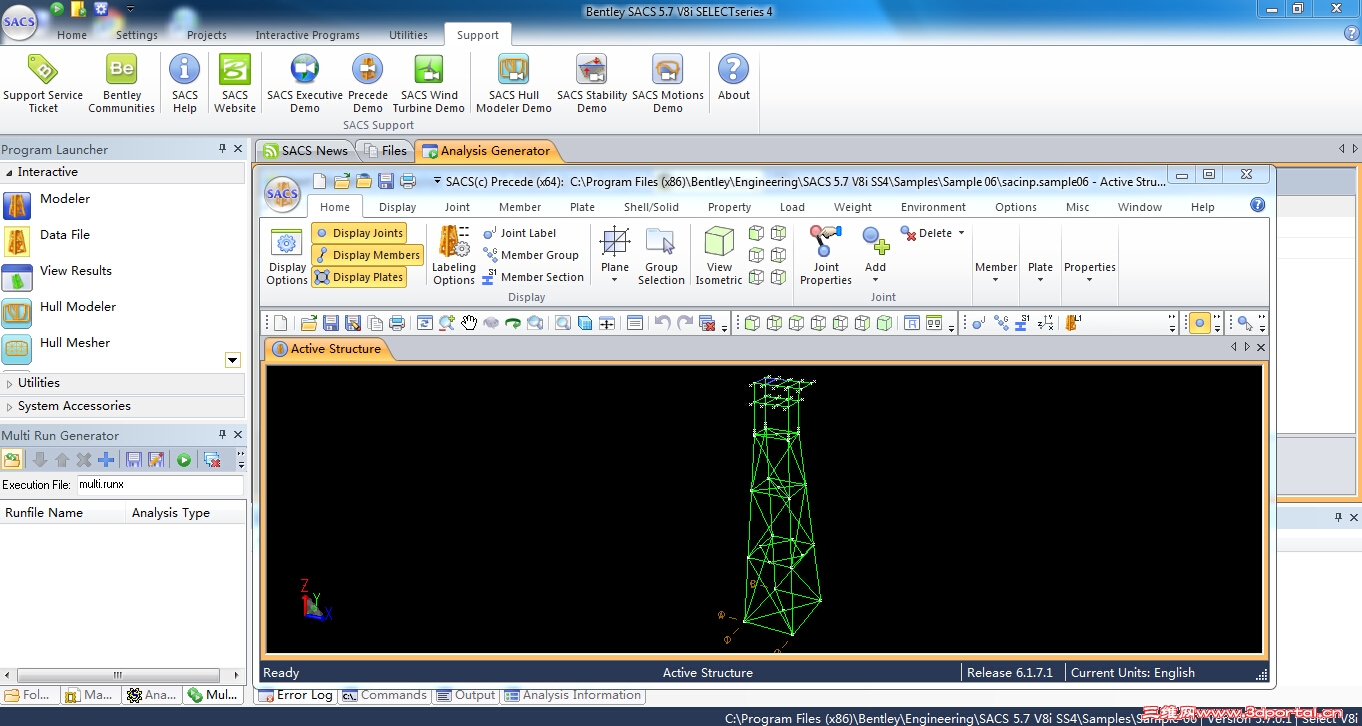Open Bentley Communities
This screenshot has height=726, width=1362.
[121, 83]
